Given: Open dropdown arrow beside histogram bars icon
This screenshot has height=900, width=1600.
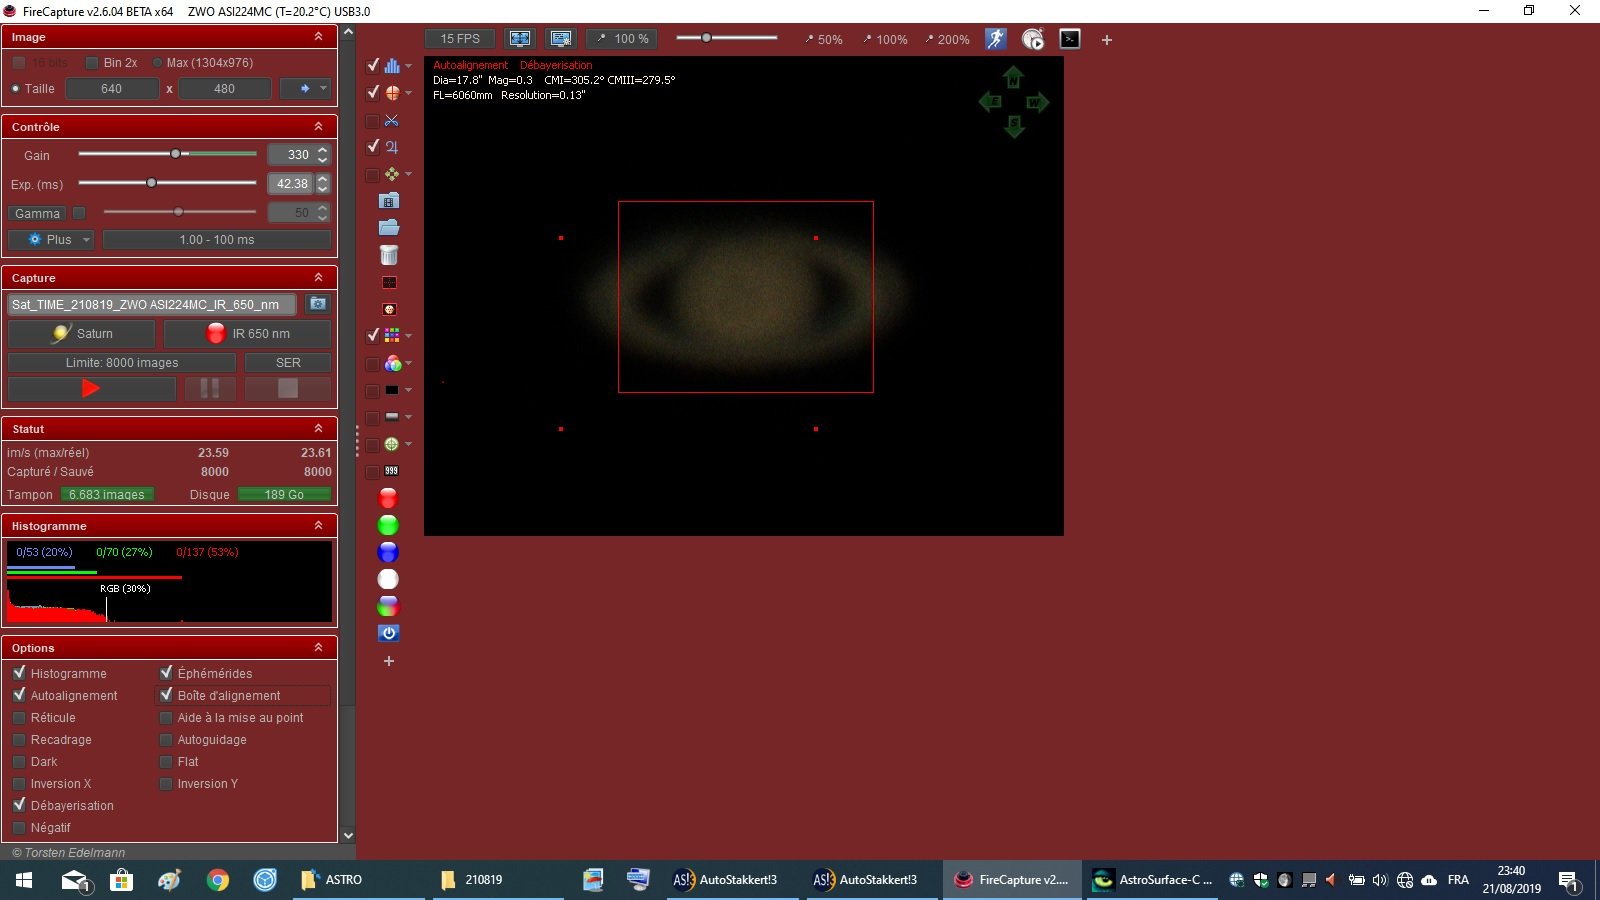Looking at the screenshot, I should tap(408, 66).
